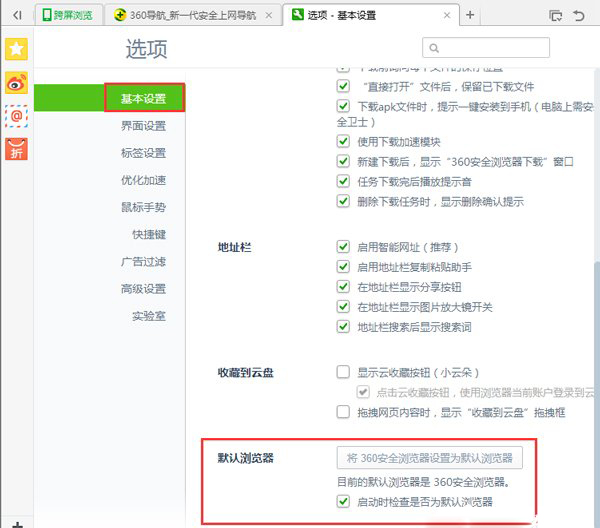Click the options search input field
The image size is (600, 528).
[486, 48]
